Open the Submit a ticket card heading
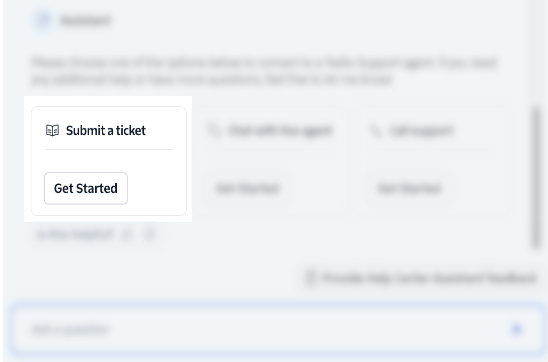This screenshot has width=548, height=362. (106, 130)
